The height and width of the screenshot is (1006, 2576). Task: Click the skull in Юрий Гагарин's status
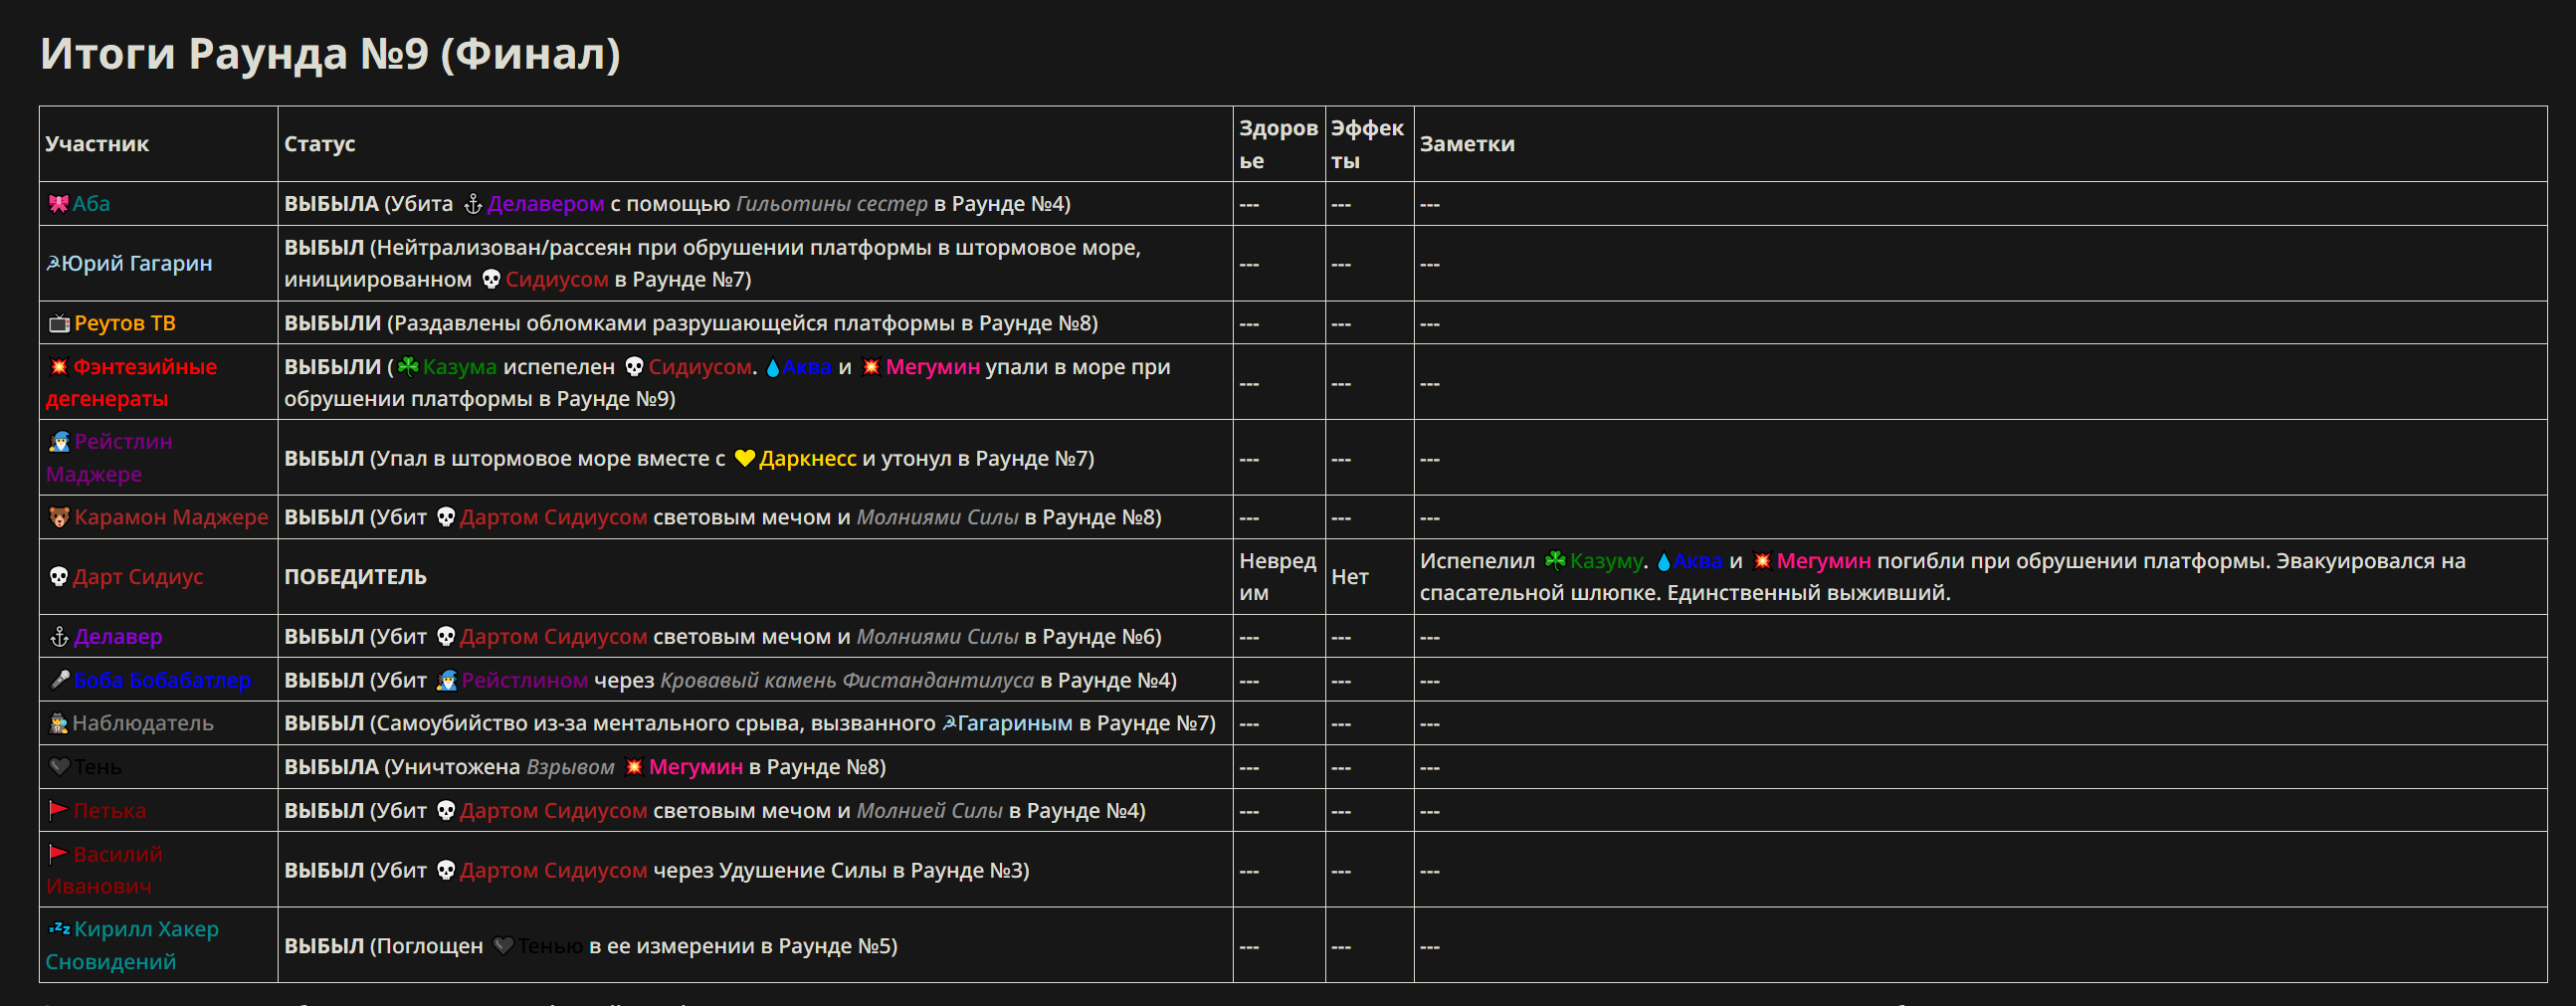491,280
